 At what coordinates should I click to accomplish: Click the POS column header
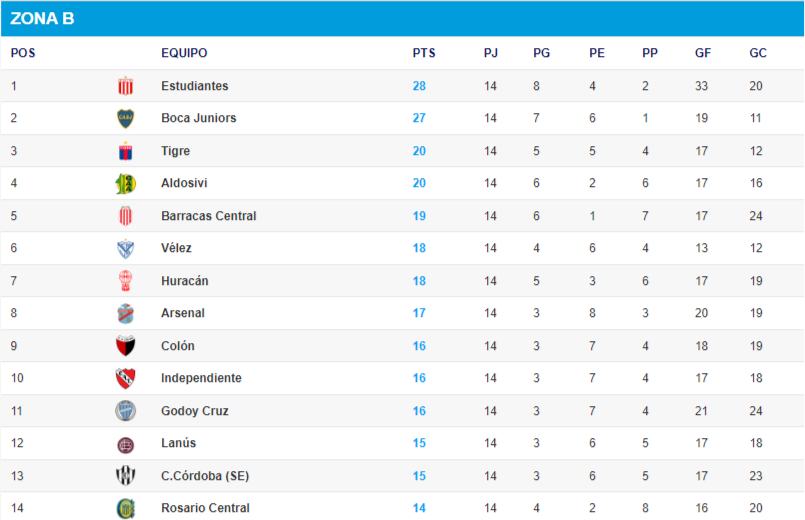(23, 53)
